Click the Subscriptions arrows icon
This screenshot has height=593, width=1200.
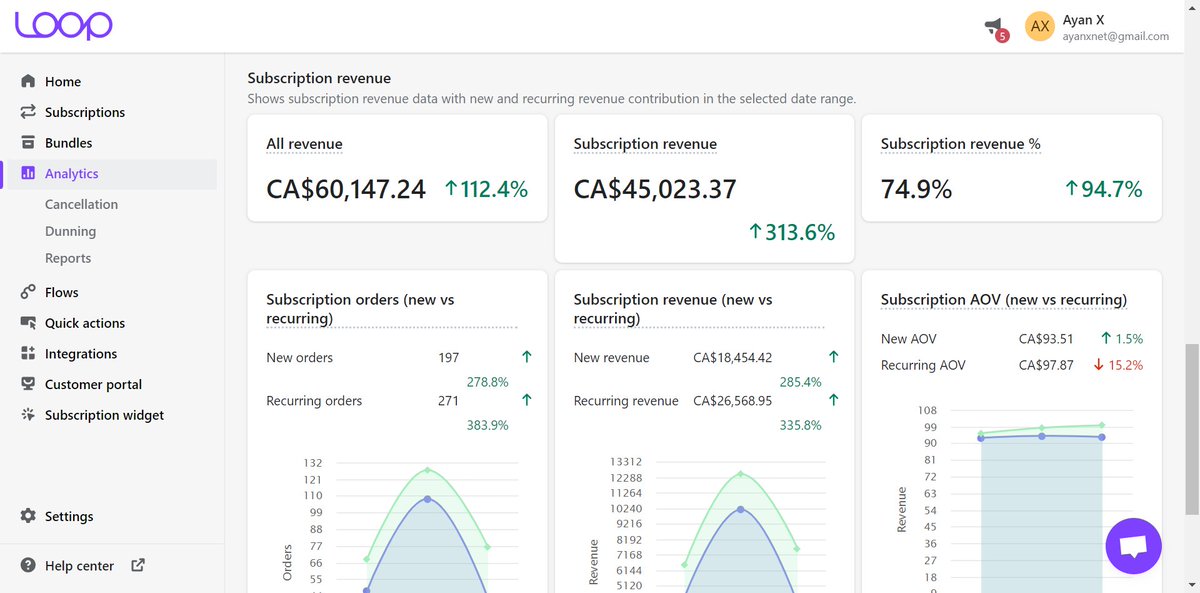(x=28, y=112)
